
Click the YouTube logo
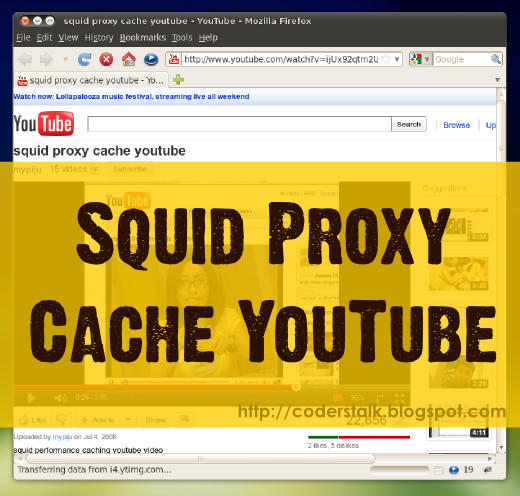[44, 124]
